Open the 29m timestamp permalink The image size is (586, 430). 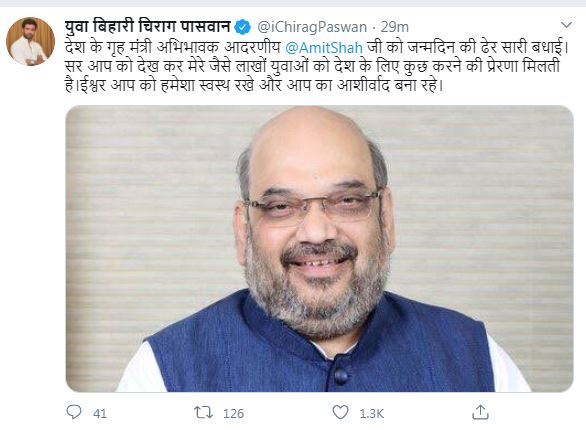tap(395, 27)
